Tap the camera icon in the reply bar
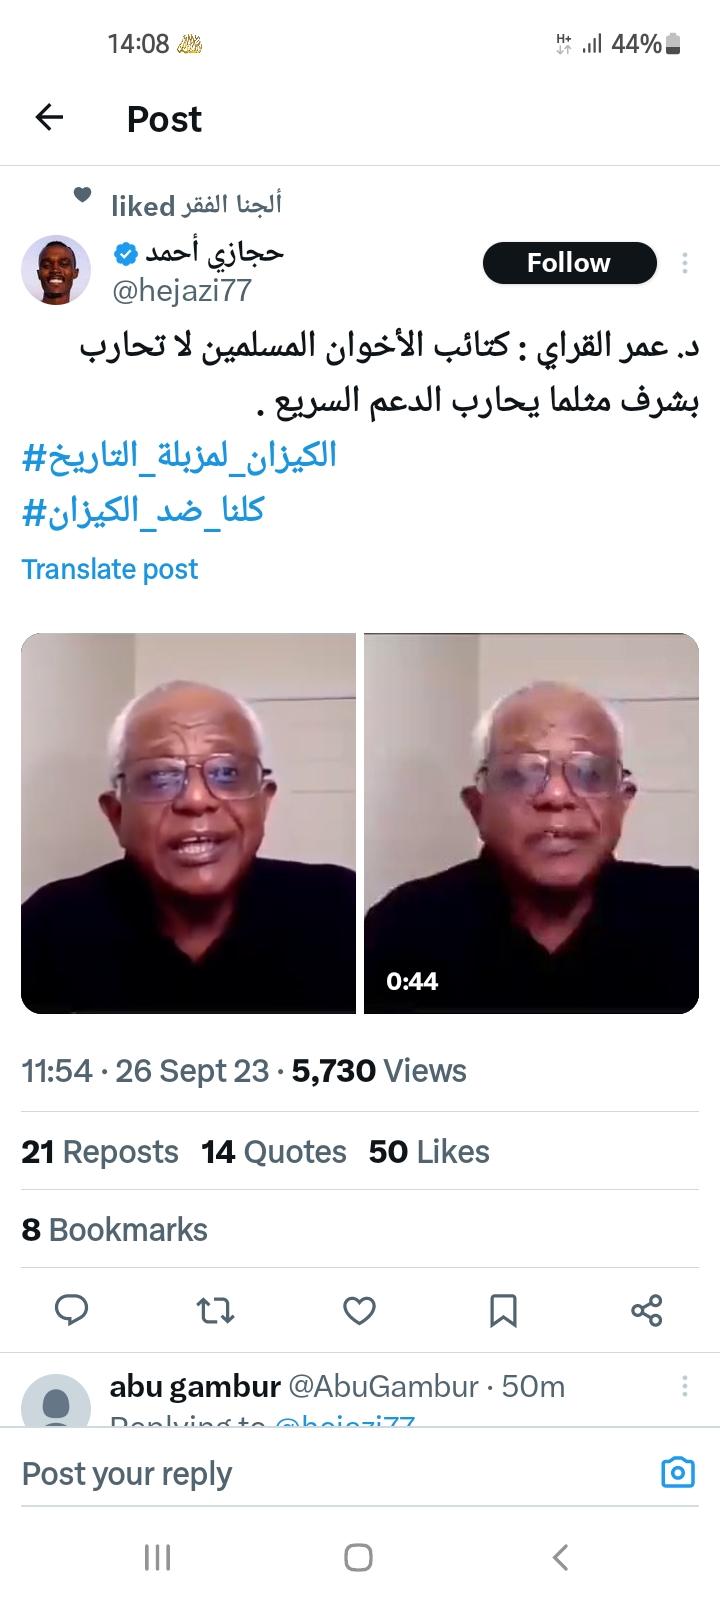The height and width of the screenshot is (1600, 720). 678,1473
